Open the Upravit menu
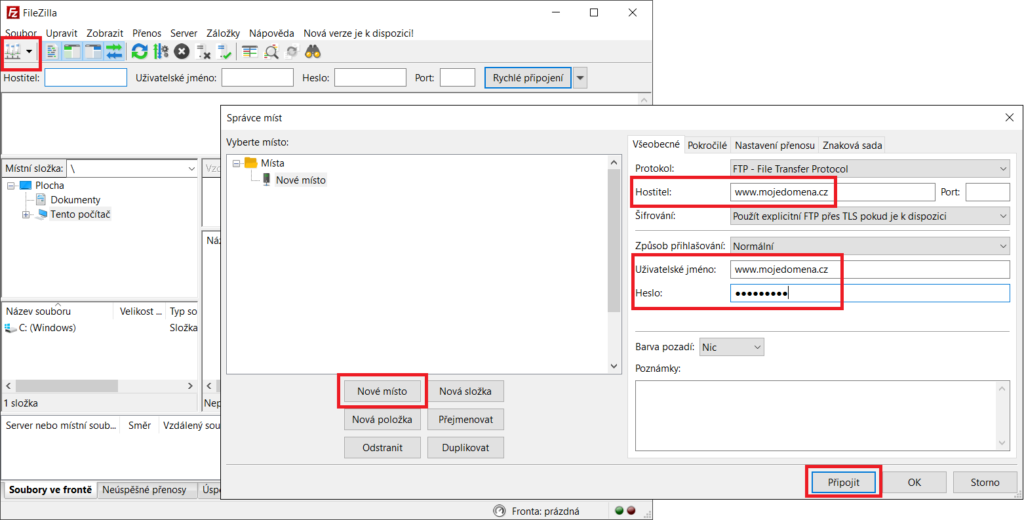Screen dimensions: 1024x520 pos(62,33)
